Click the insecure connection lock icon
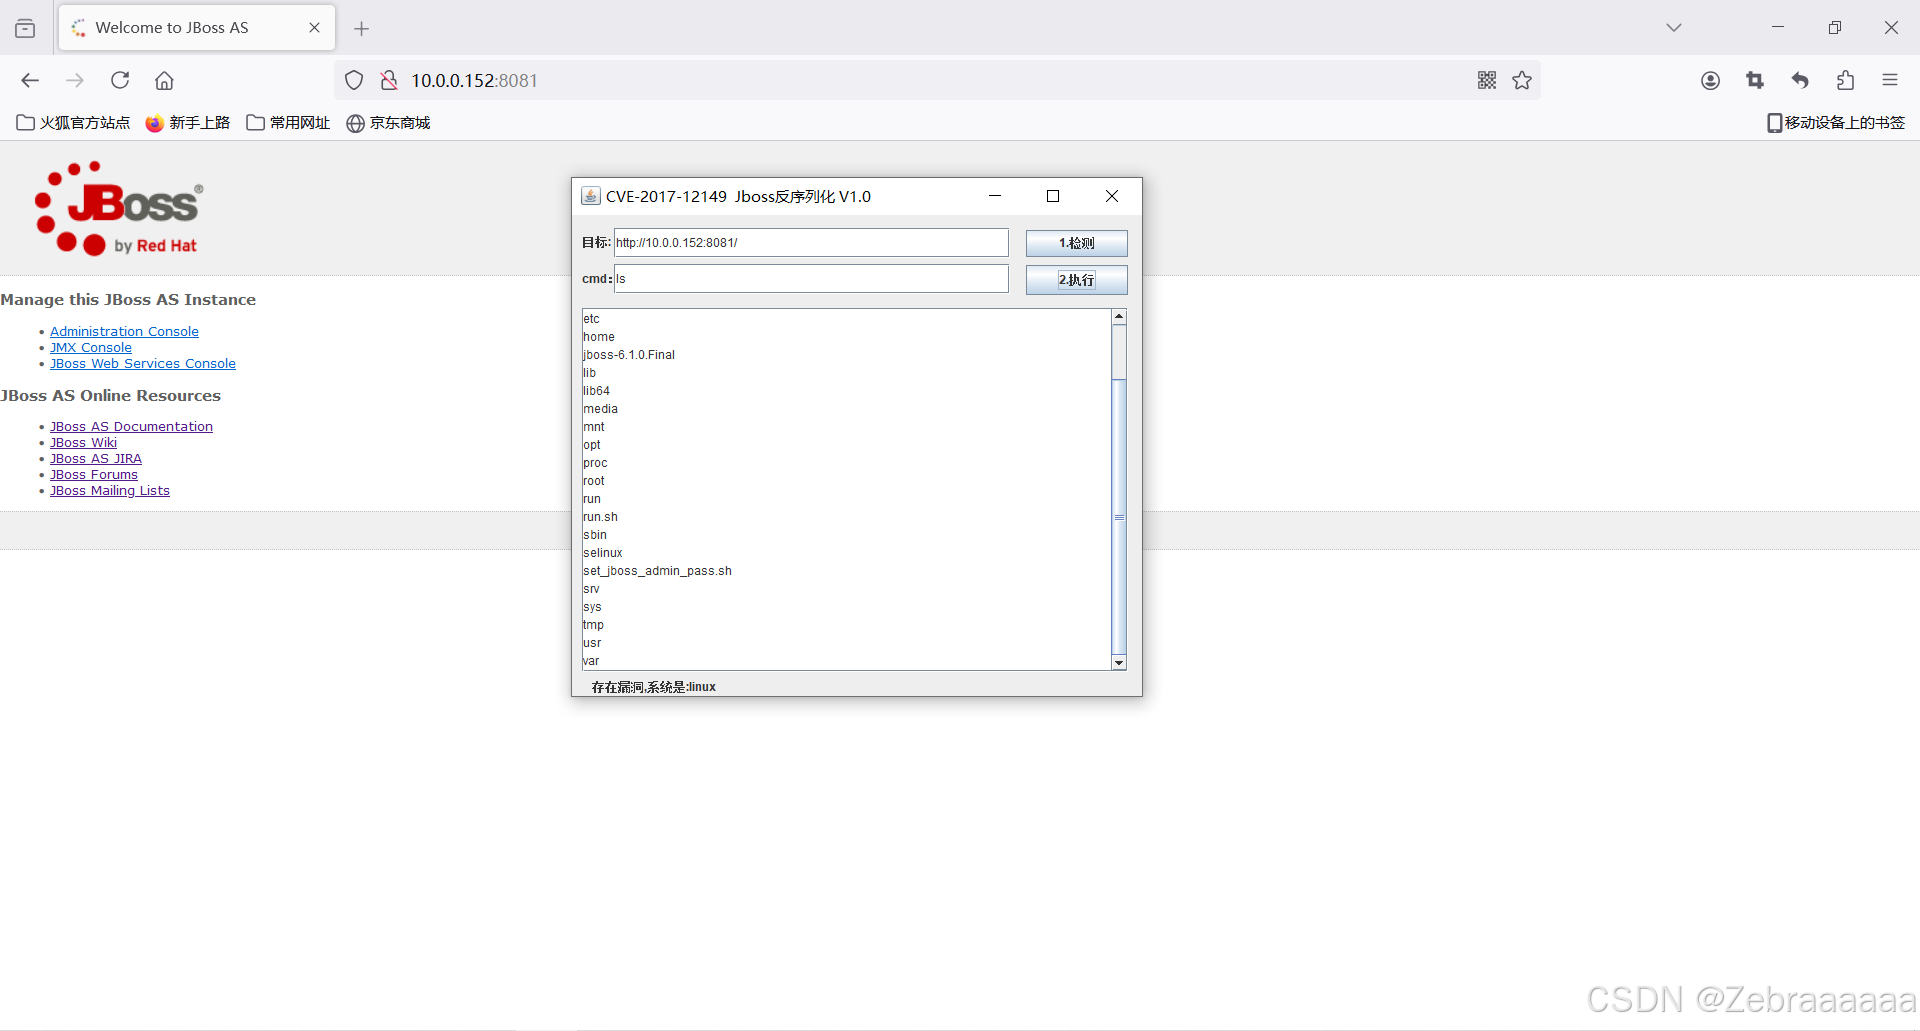This screenshot has height=1031, width=1920. [x=389, y=80]
